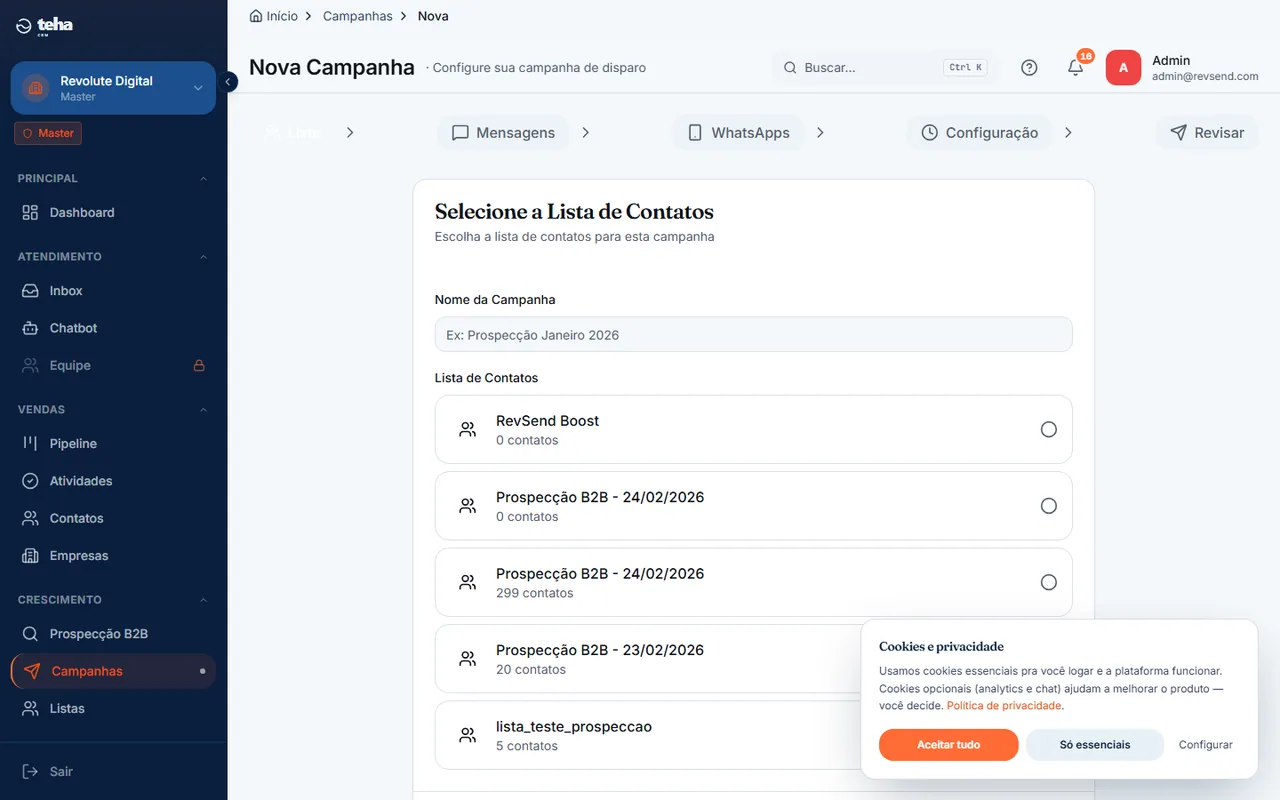Click Nome da Campanha input field

pyautogui.click(x=753, y=335)
